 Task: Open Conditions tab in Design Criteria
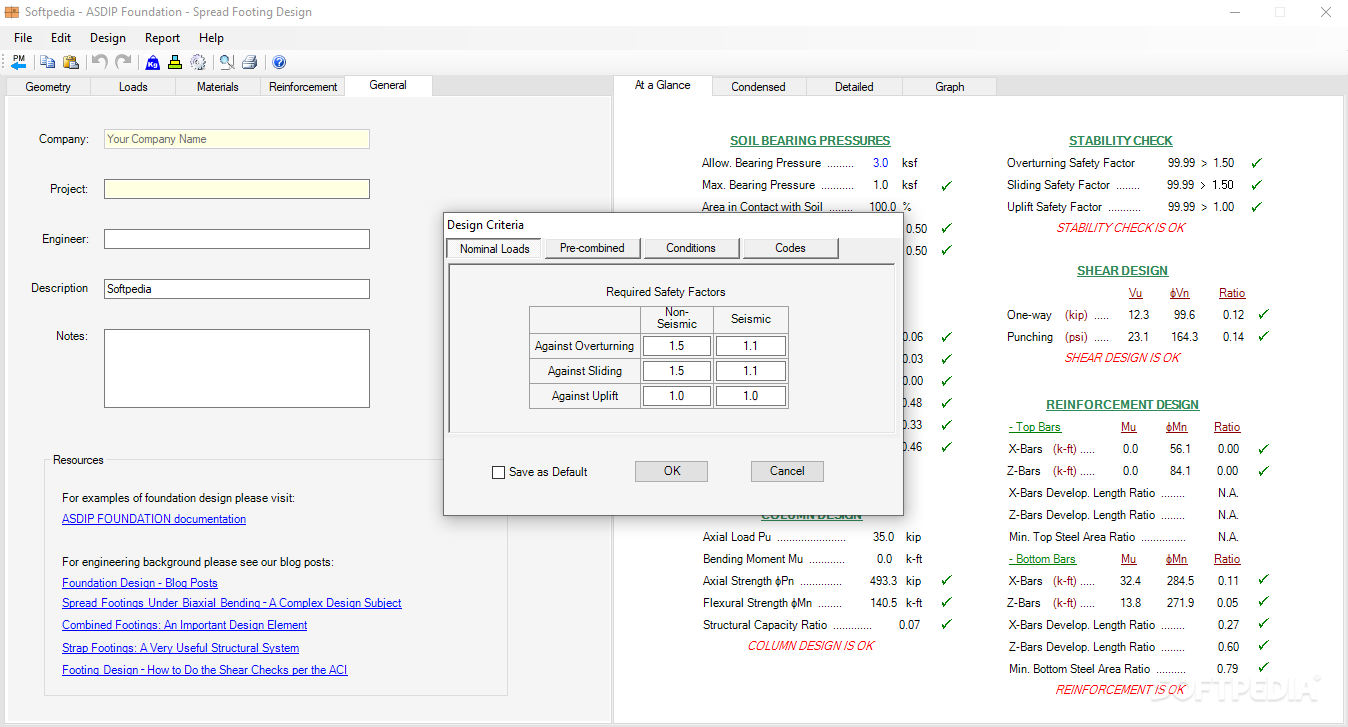[x=691, y=248]
